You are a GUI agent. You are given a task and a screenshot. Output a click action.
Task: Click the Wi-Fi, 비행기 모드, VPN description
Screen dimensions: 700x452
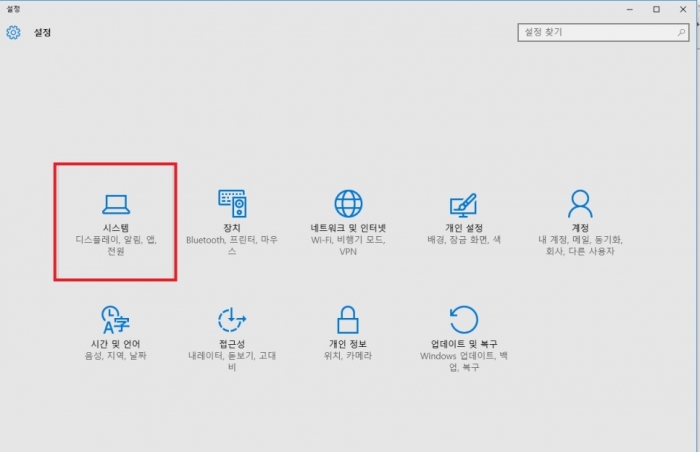(x=348, y=246)
